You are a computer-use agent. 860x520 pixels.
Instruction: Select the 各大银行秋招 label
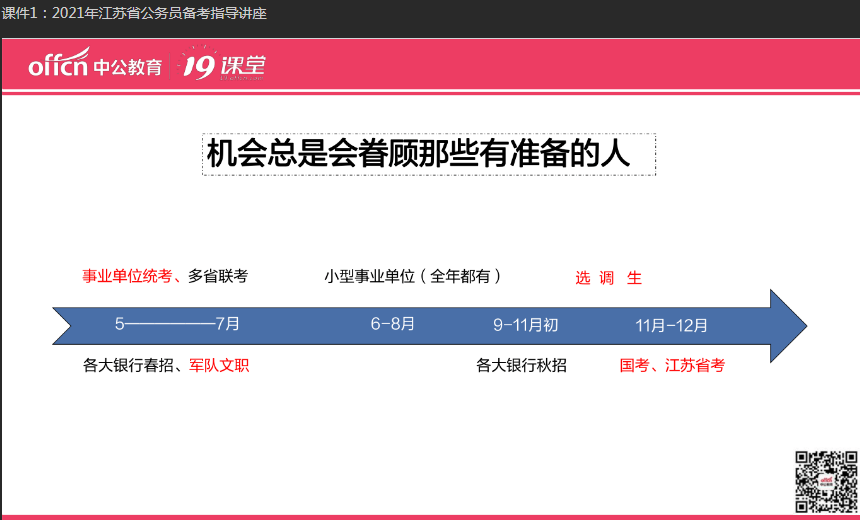click(521, 366)
